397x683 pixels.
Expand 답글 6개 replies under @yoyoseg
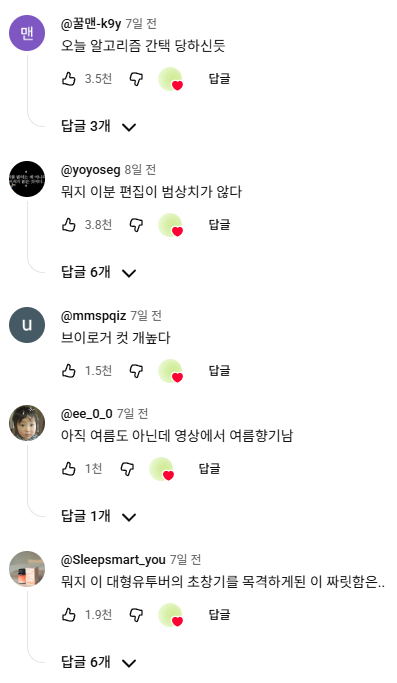[x=98, y=272]
